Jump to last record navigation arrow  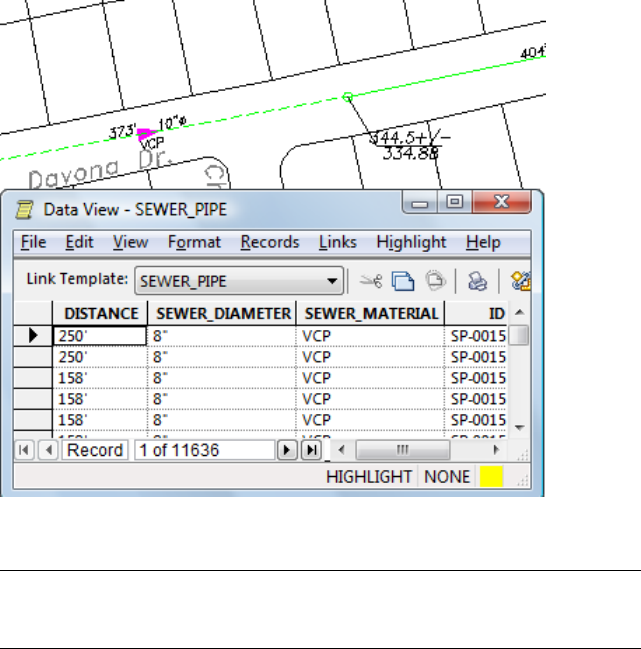tap(311, 450)
